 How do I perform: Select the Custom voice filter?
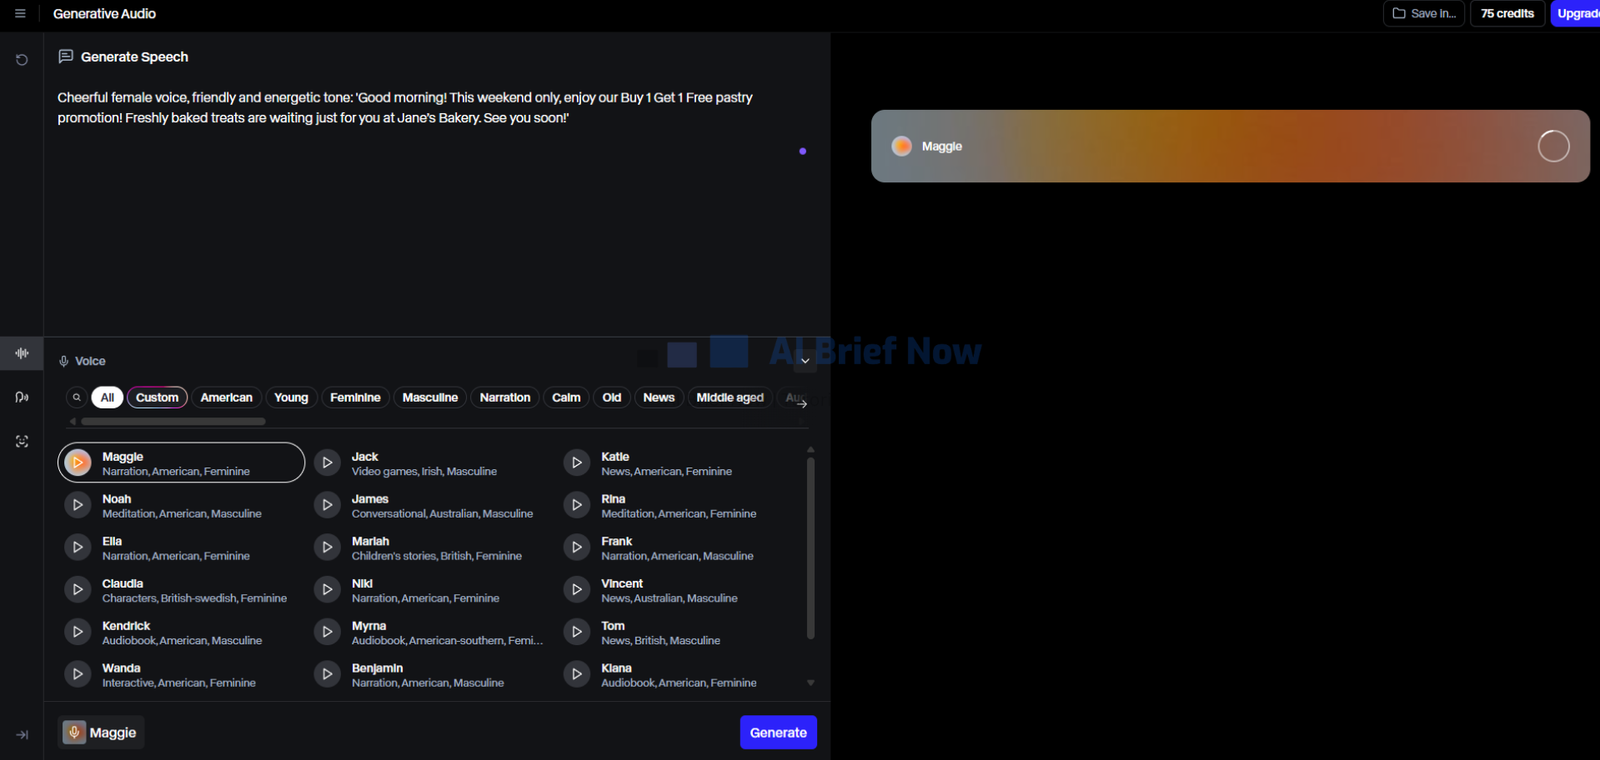point(157,397)
